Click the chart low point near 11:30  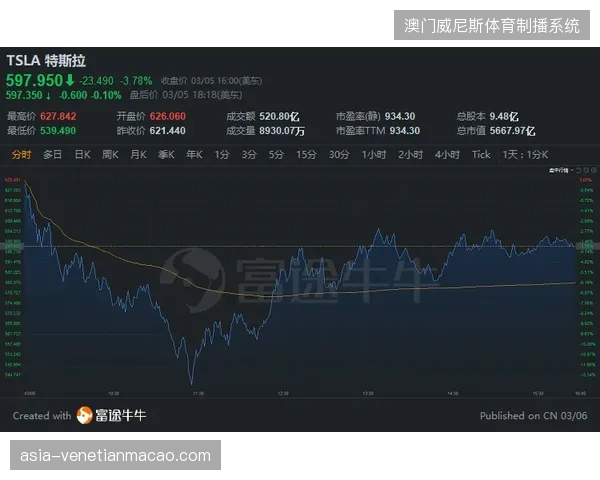pyautogui.click(x=191, y=383)
